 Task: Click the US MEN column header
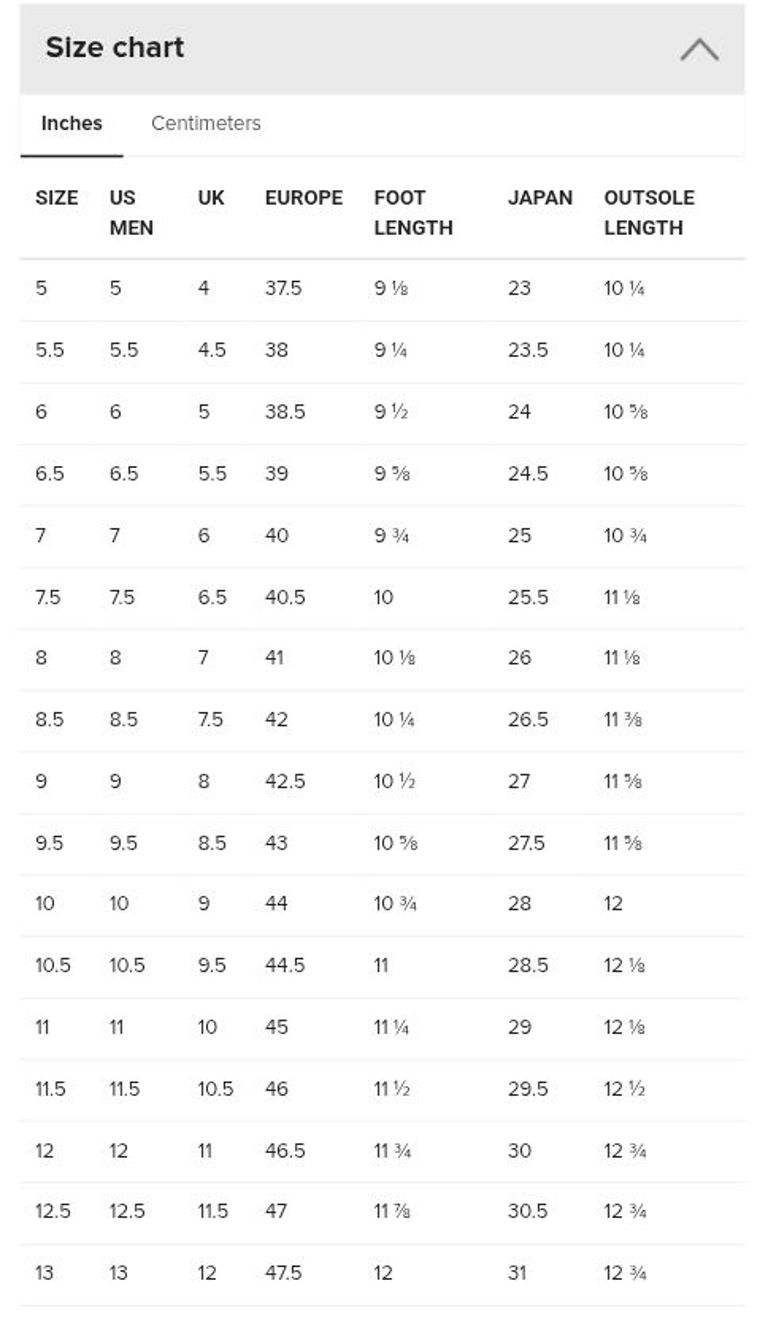pyautogui.click(x=131, y=212)
